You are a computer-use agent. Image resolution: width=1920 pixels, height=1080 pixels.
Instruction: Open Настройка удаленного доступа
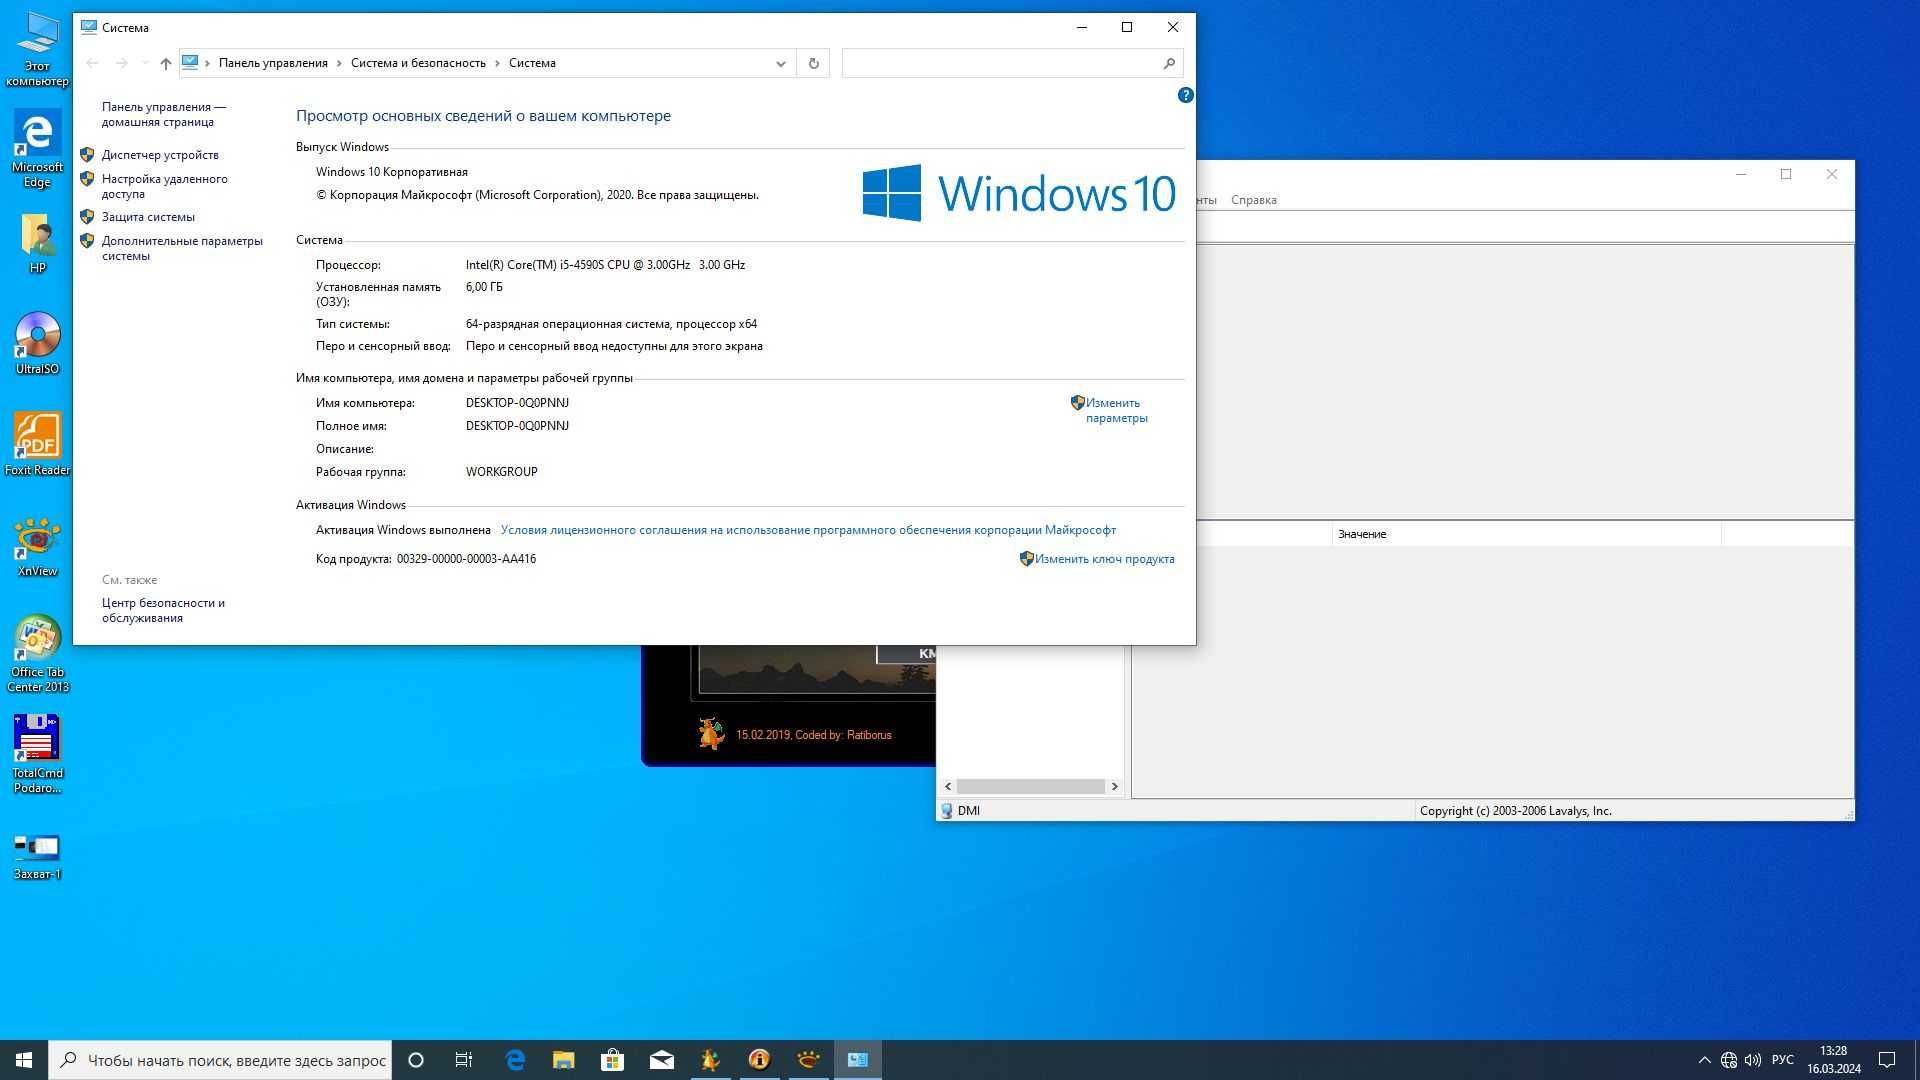click(164, 186)
